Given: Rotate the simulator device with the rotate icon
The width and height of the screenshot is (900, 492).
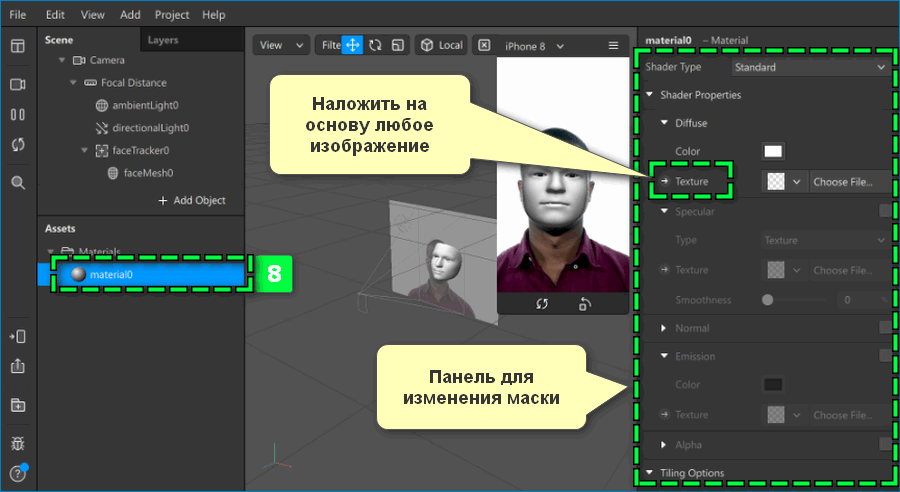Looking at the screenshot, I should click(x=586, y=304).
